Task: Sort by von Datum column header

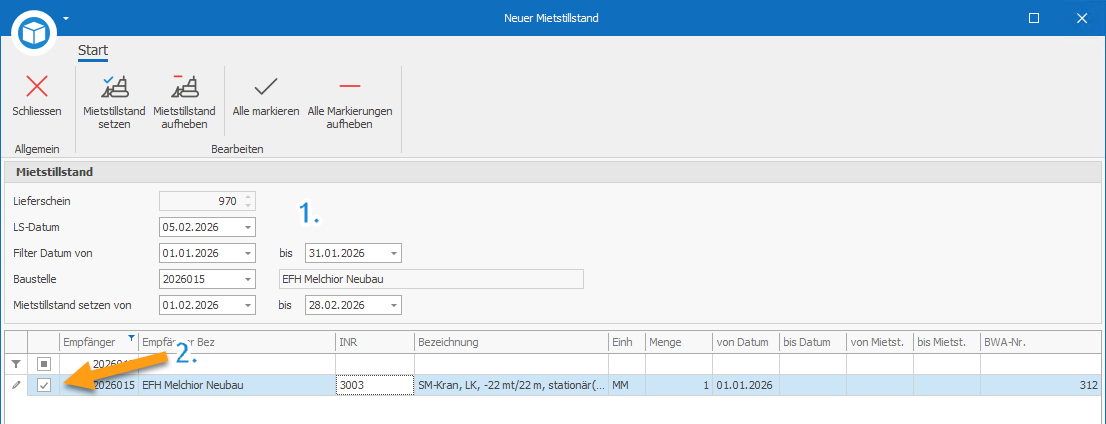Action: [746, 342]
